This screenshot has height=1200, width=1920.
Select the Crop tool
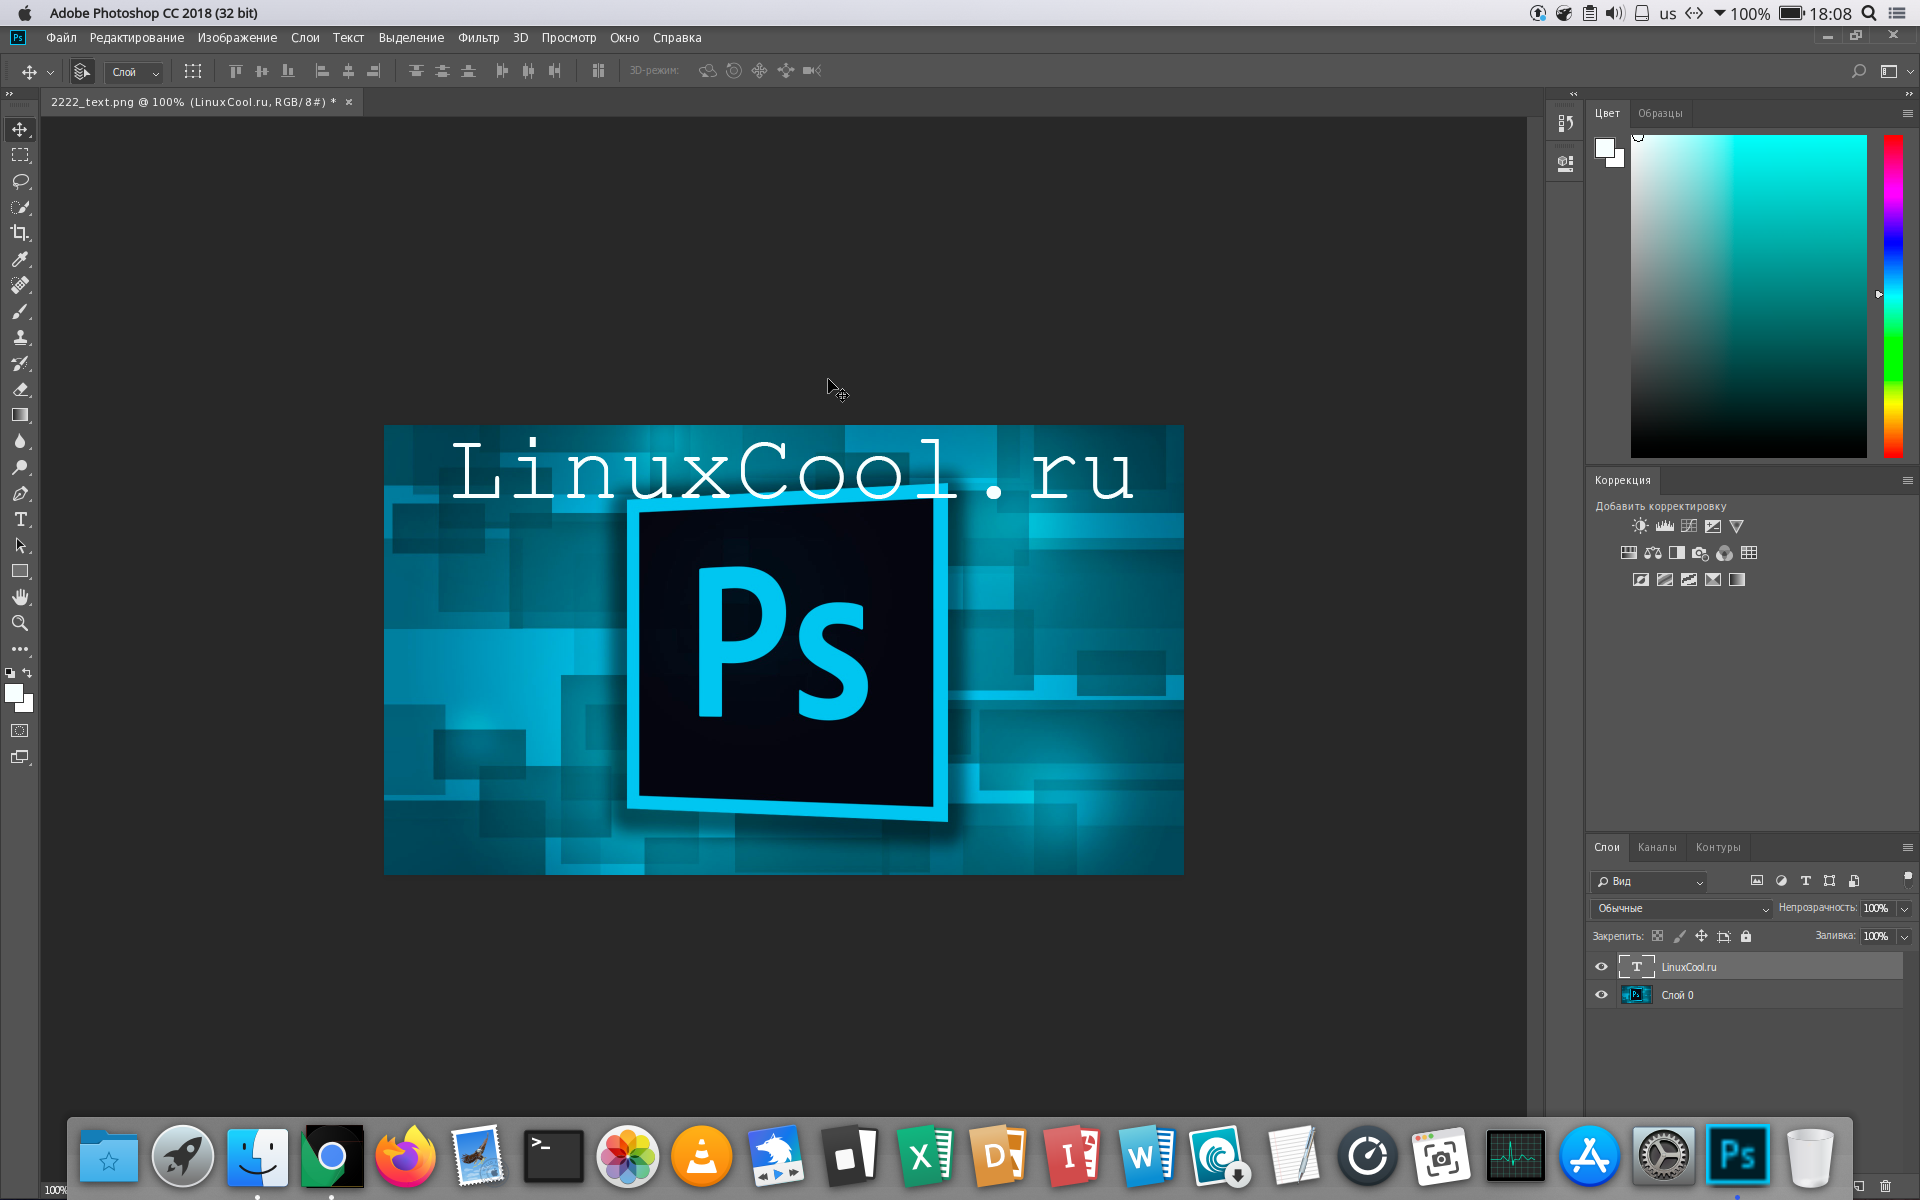point(20,233)
